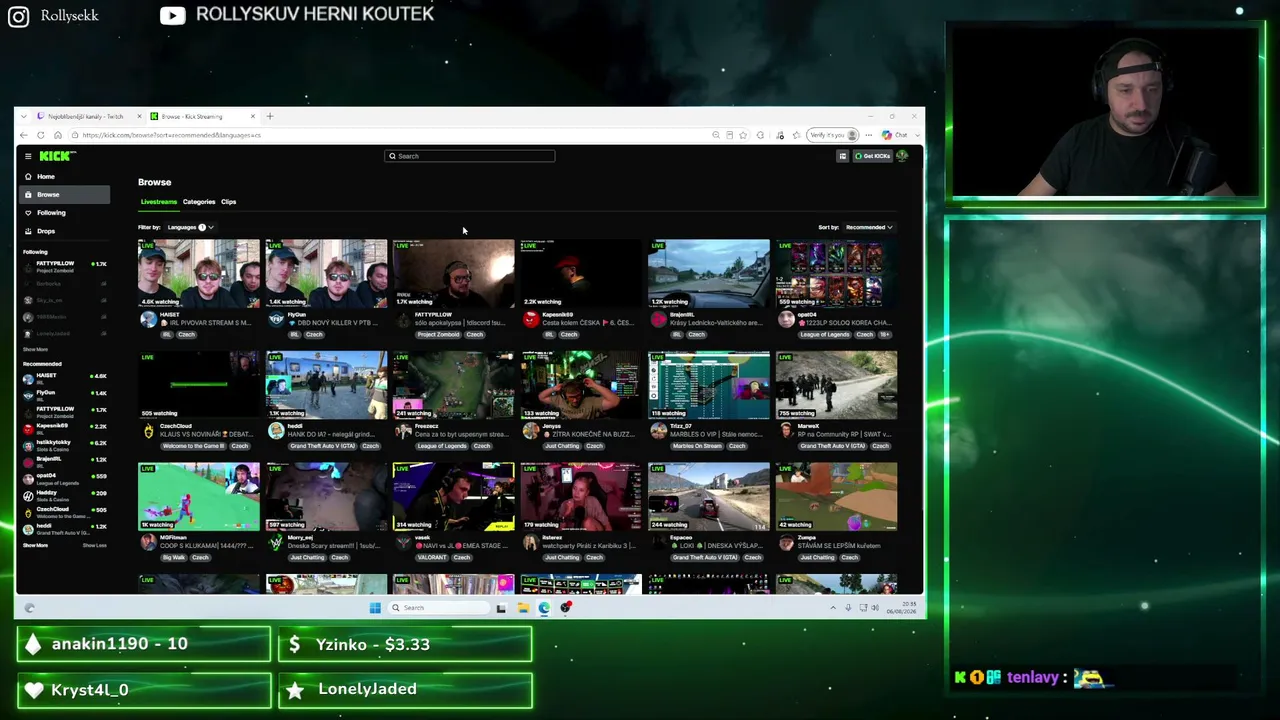
Task: Switch to the Categories tab
Action: click(x=198, y=202)
